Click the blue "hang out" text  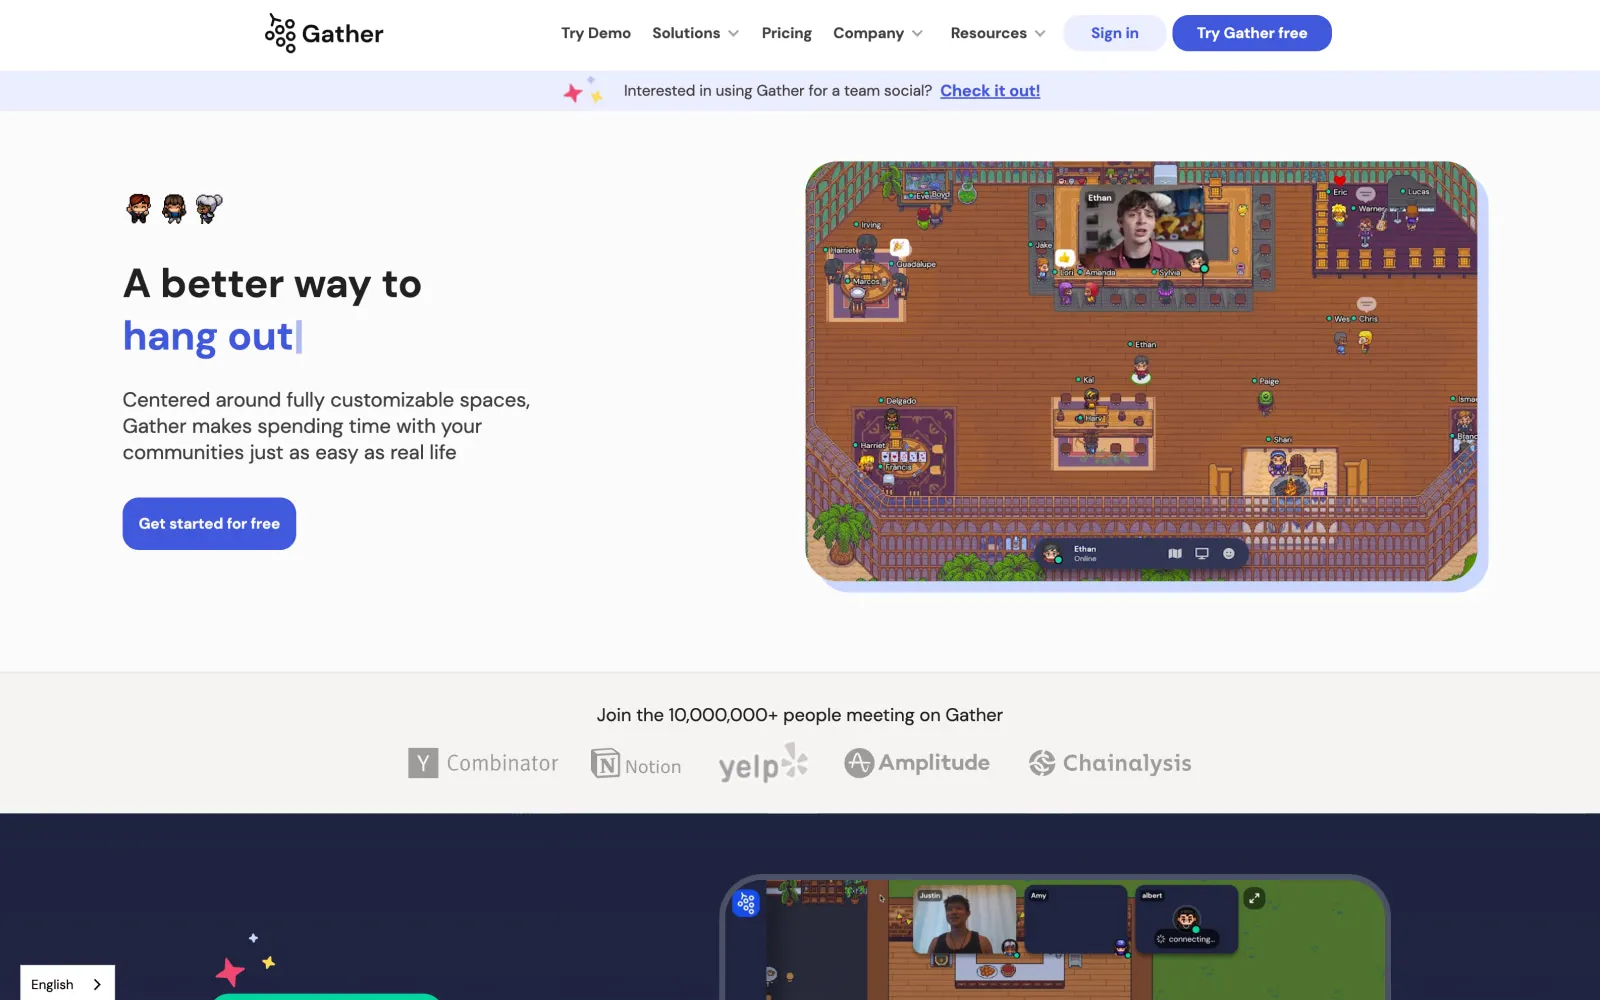coord(208,337)
